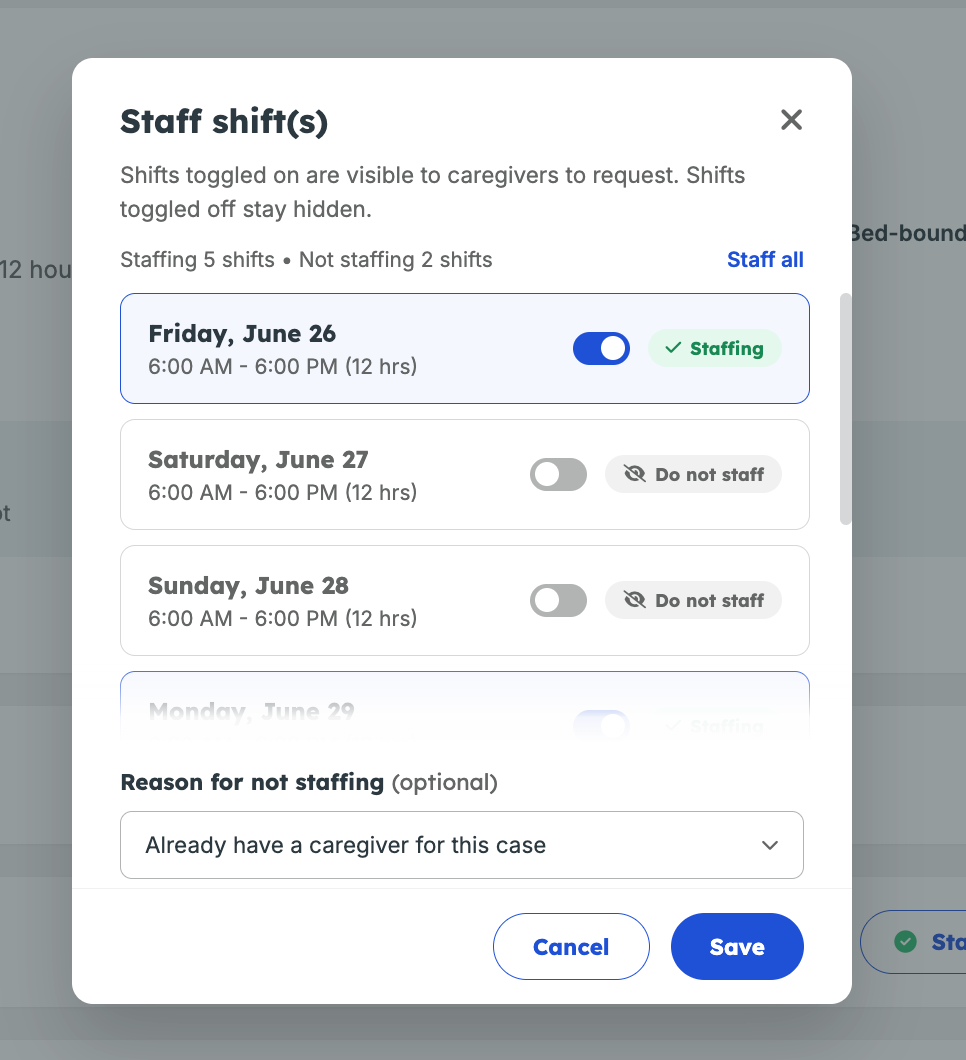
Task: Click the Do not staff badge for Sunday
Action: pyautogui.click(x=693, y=600)
